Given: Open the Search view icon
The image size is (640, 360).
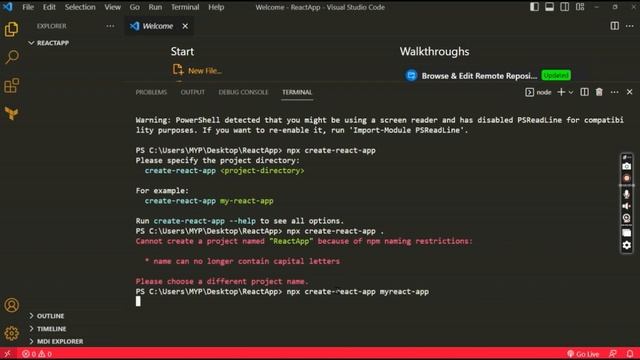Looking at the screenshot, I should pyautogui.click(x=11, y=57).
